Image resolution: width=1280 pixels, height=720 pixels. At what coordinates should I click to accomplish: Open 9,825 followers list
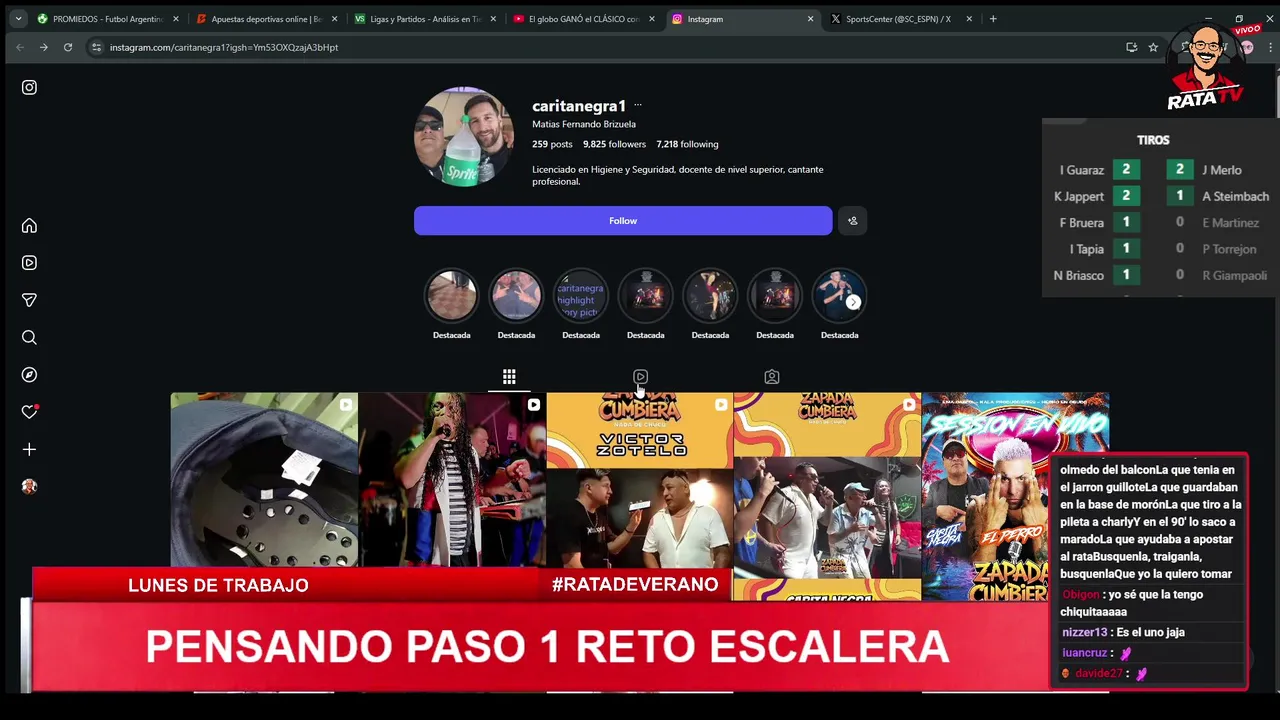point(614,144)
